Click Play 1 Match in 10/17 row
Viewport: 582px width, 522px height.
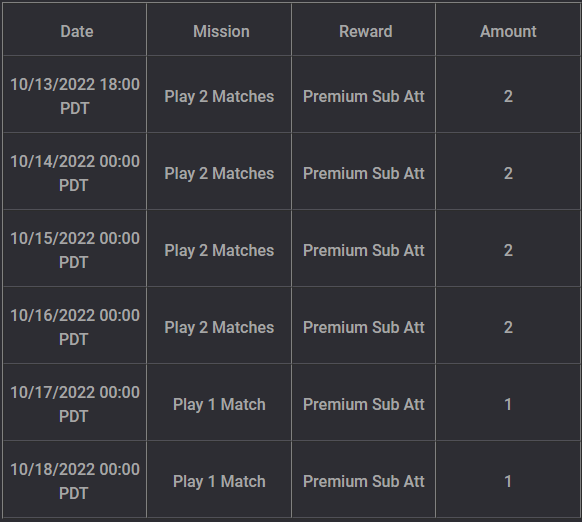click(x=219, y=404)
